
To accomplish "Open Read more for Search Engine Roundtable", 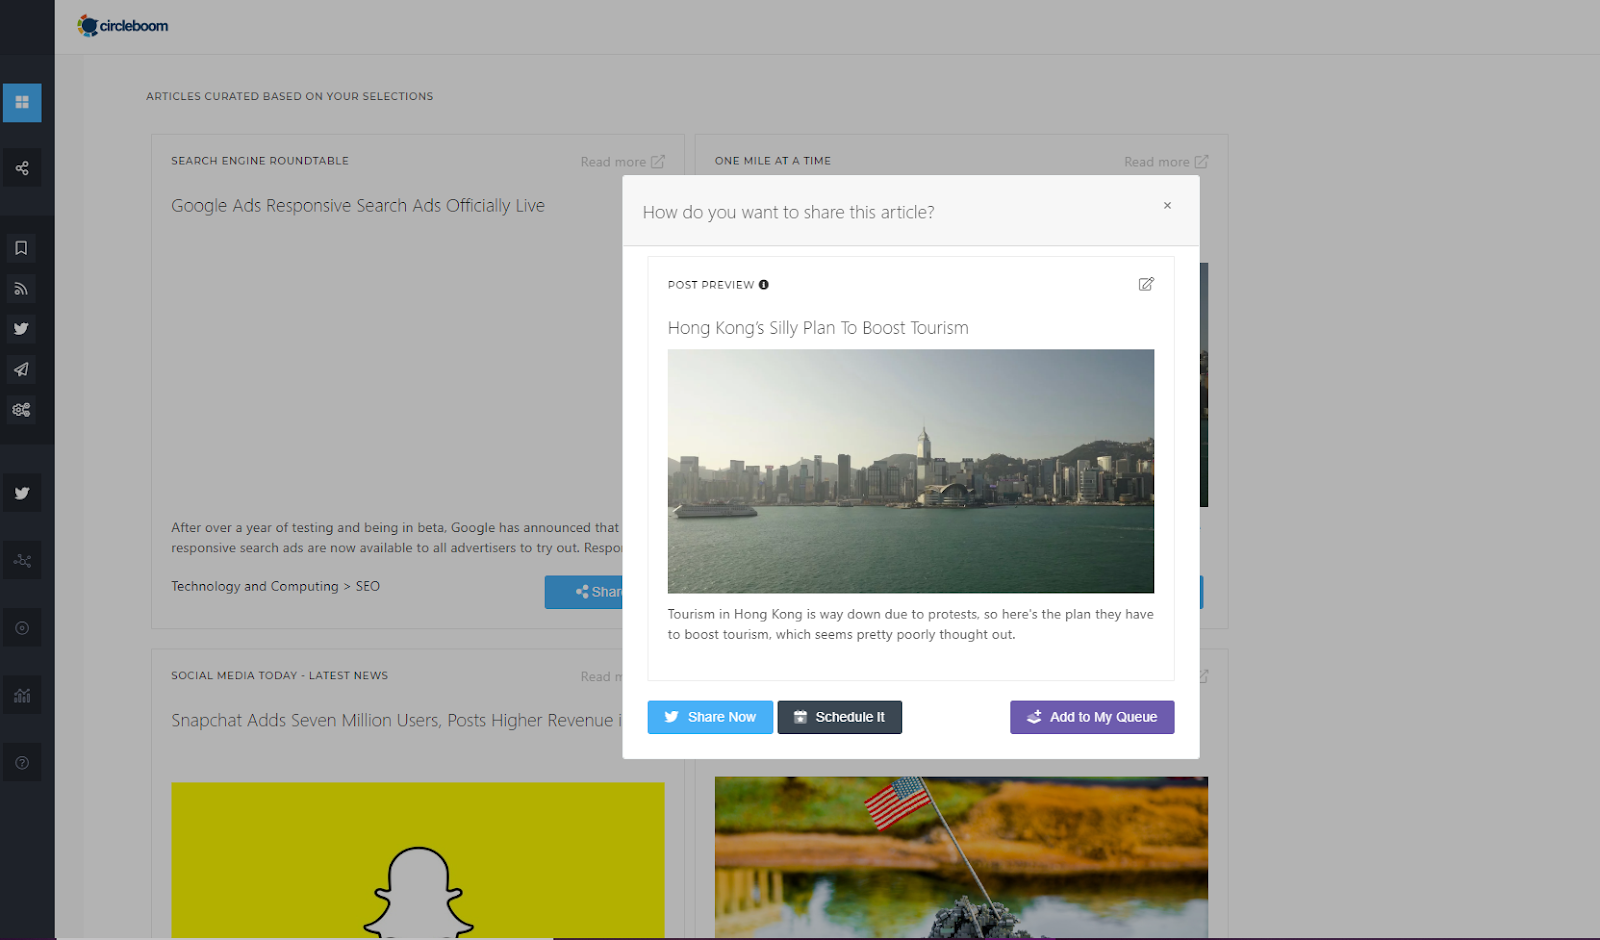I will 622,162.
